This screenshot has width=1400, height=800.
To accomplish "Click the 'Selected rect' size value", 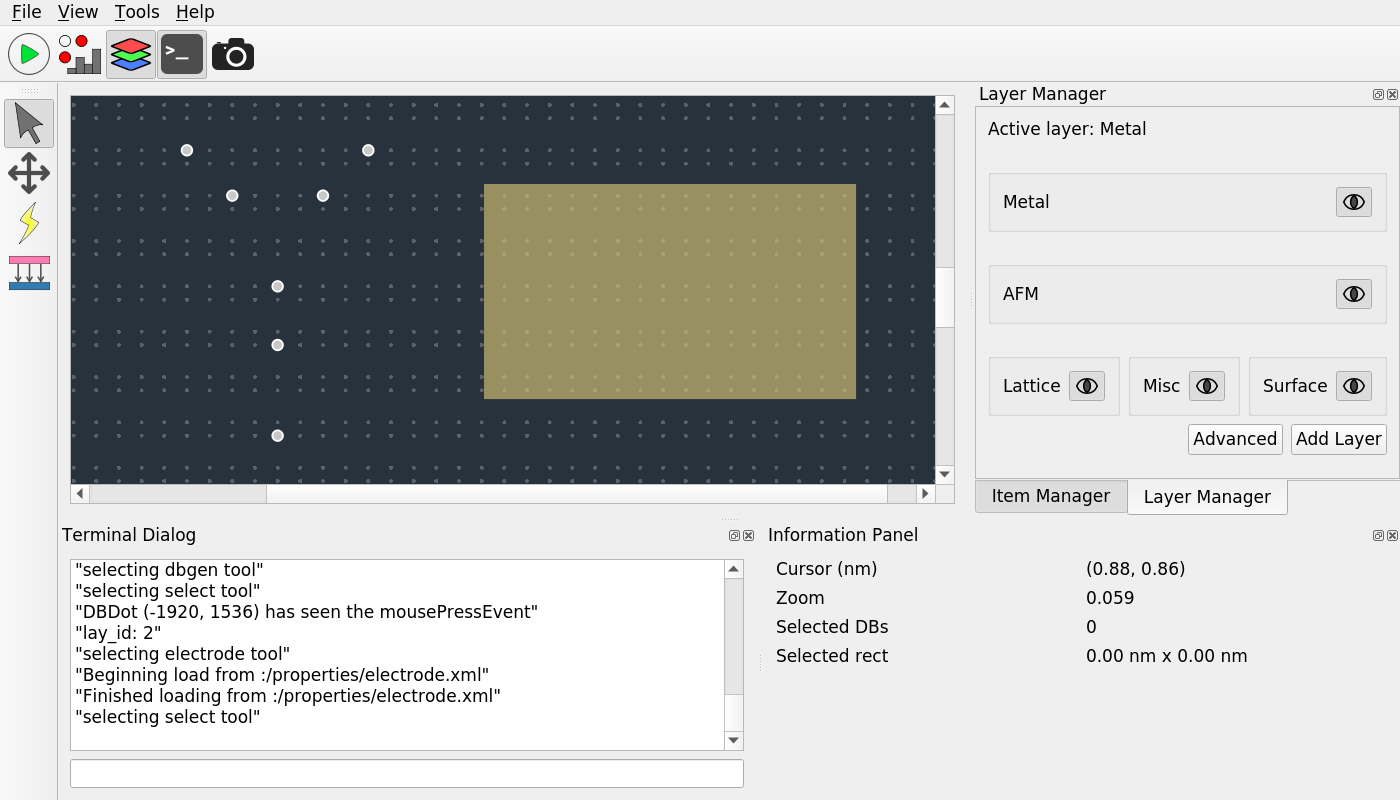I will pos(1167,656).
